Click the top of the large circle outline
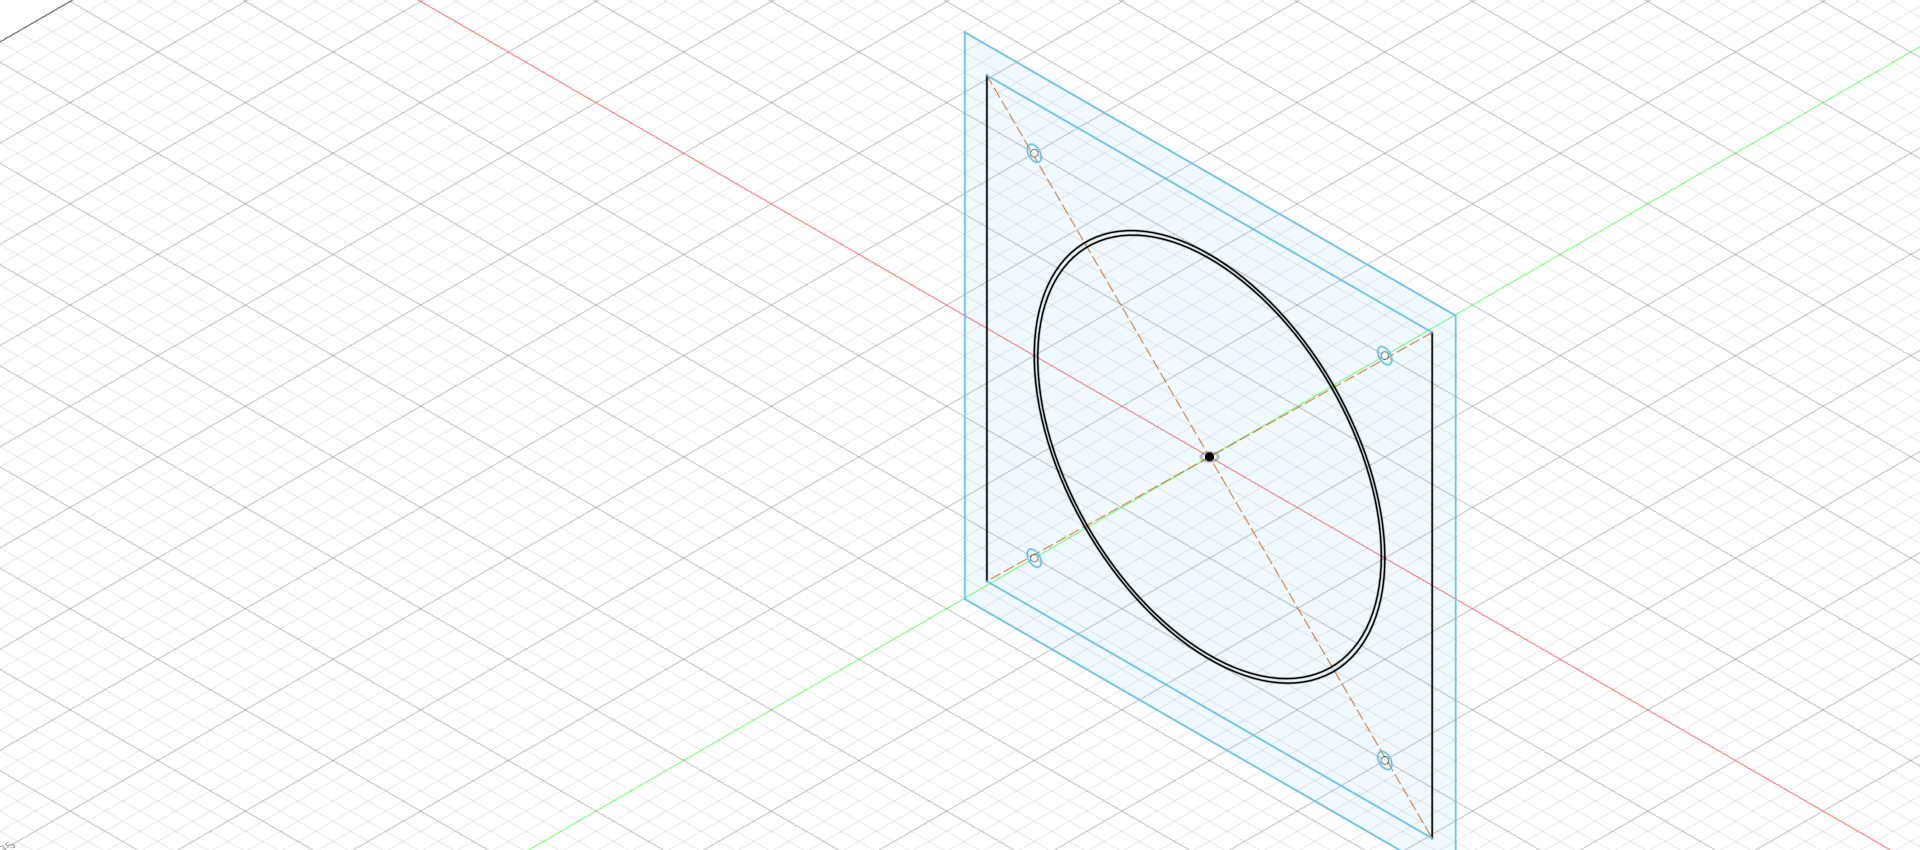This screenshot has width=1920, height=850. coord(1130,234)
